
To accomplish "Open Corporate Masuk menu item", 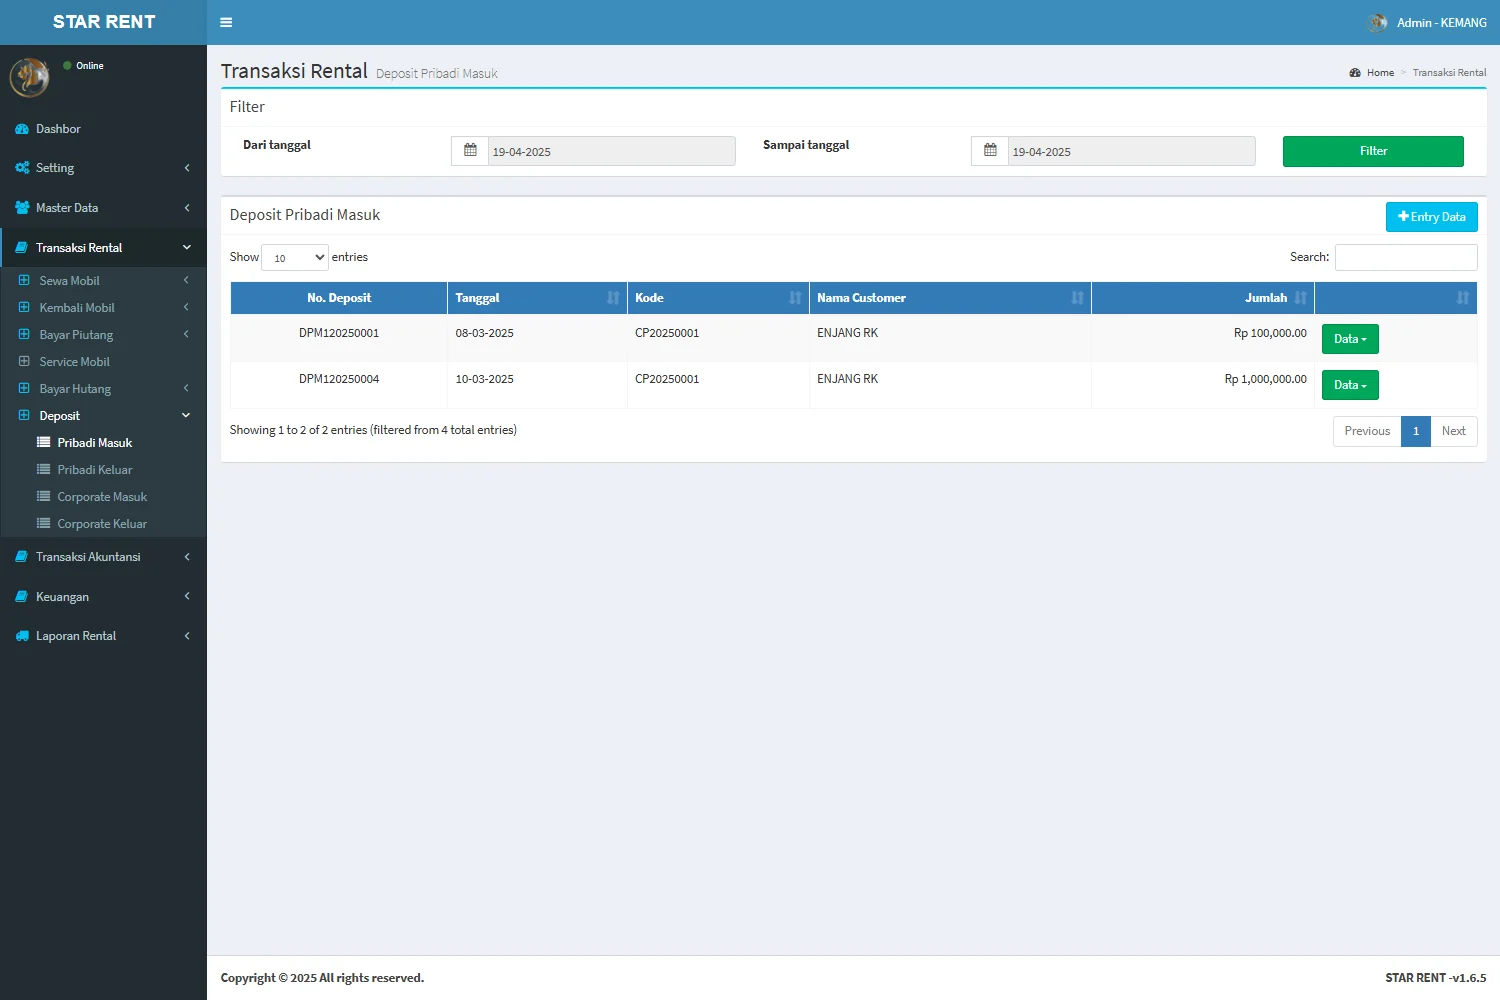I will (104, 497).
